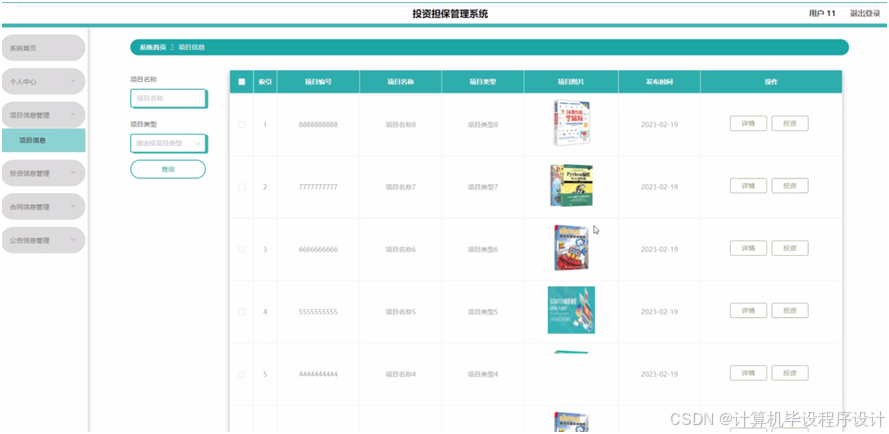Viewport: 889px width, 434px height.
Task: Collapse the 项目信息管理 sidebar menu
Action: tap(44, 115)
